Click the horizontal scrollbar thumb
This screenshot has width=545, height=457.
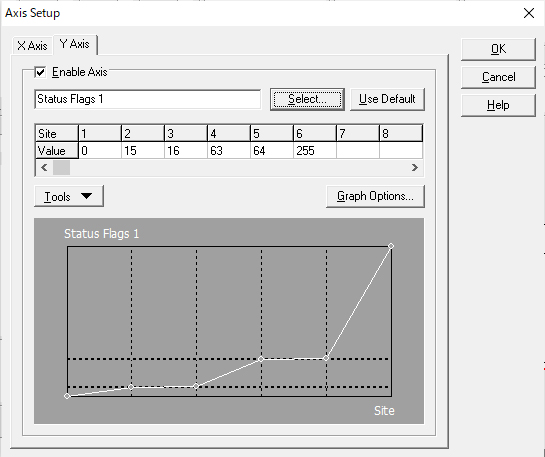(x=61, y=168)
